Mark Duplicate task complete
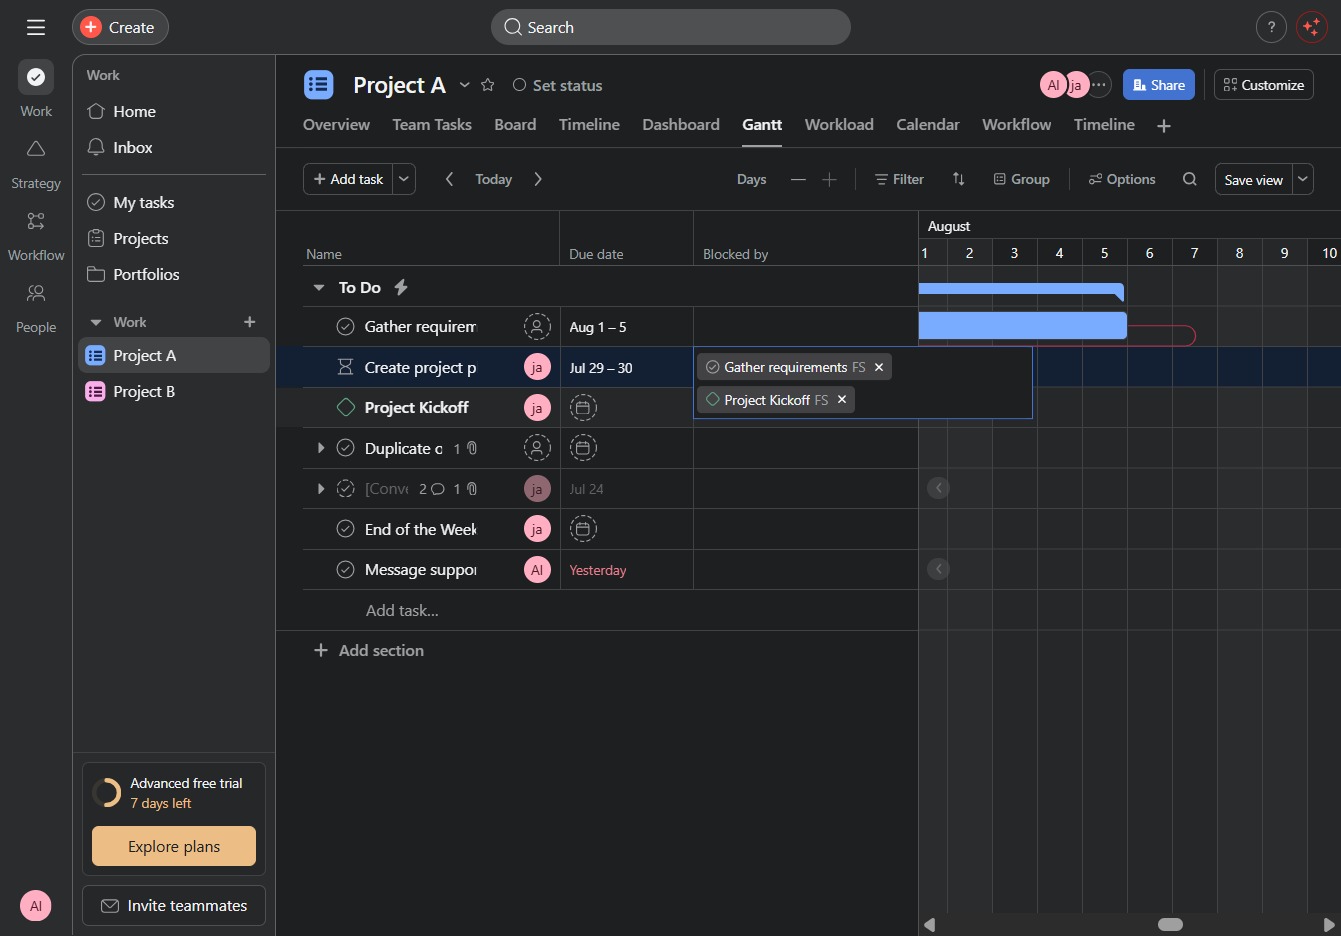The image size is (1341, 936). tap(346, 448)
